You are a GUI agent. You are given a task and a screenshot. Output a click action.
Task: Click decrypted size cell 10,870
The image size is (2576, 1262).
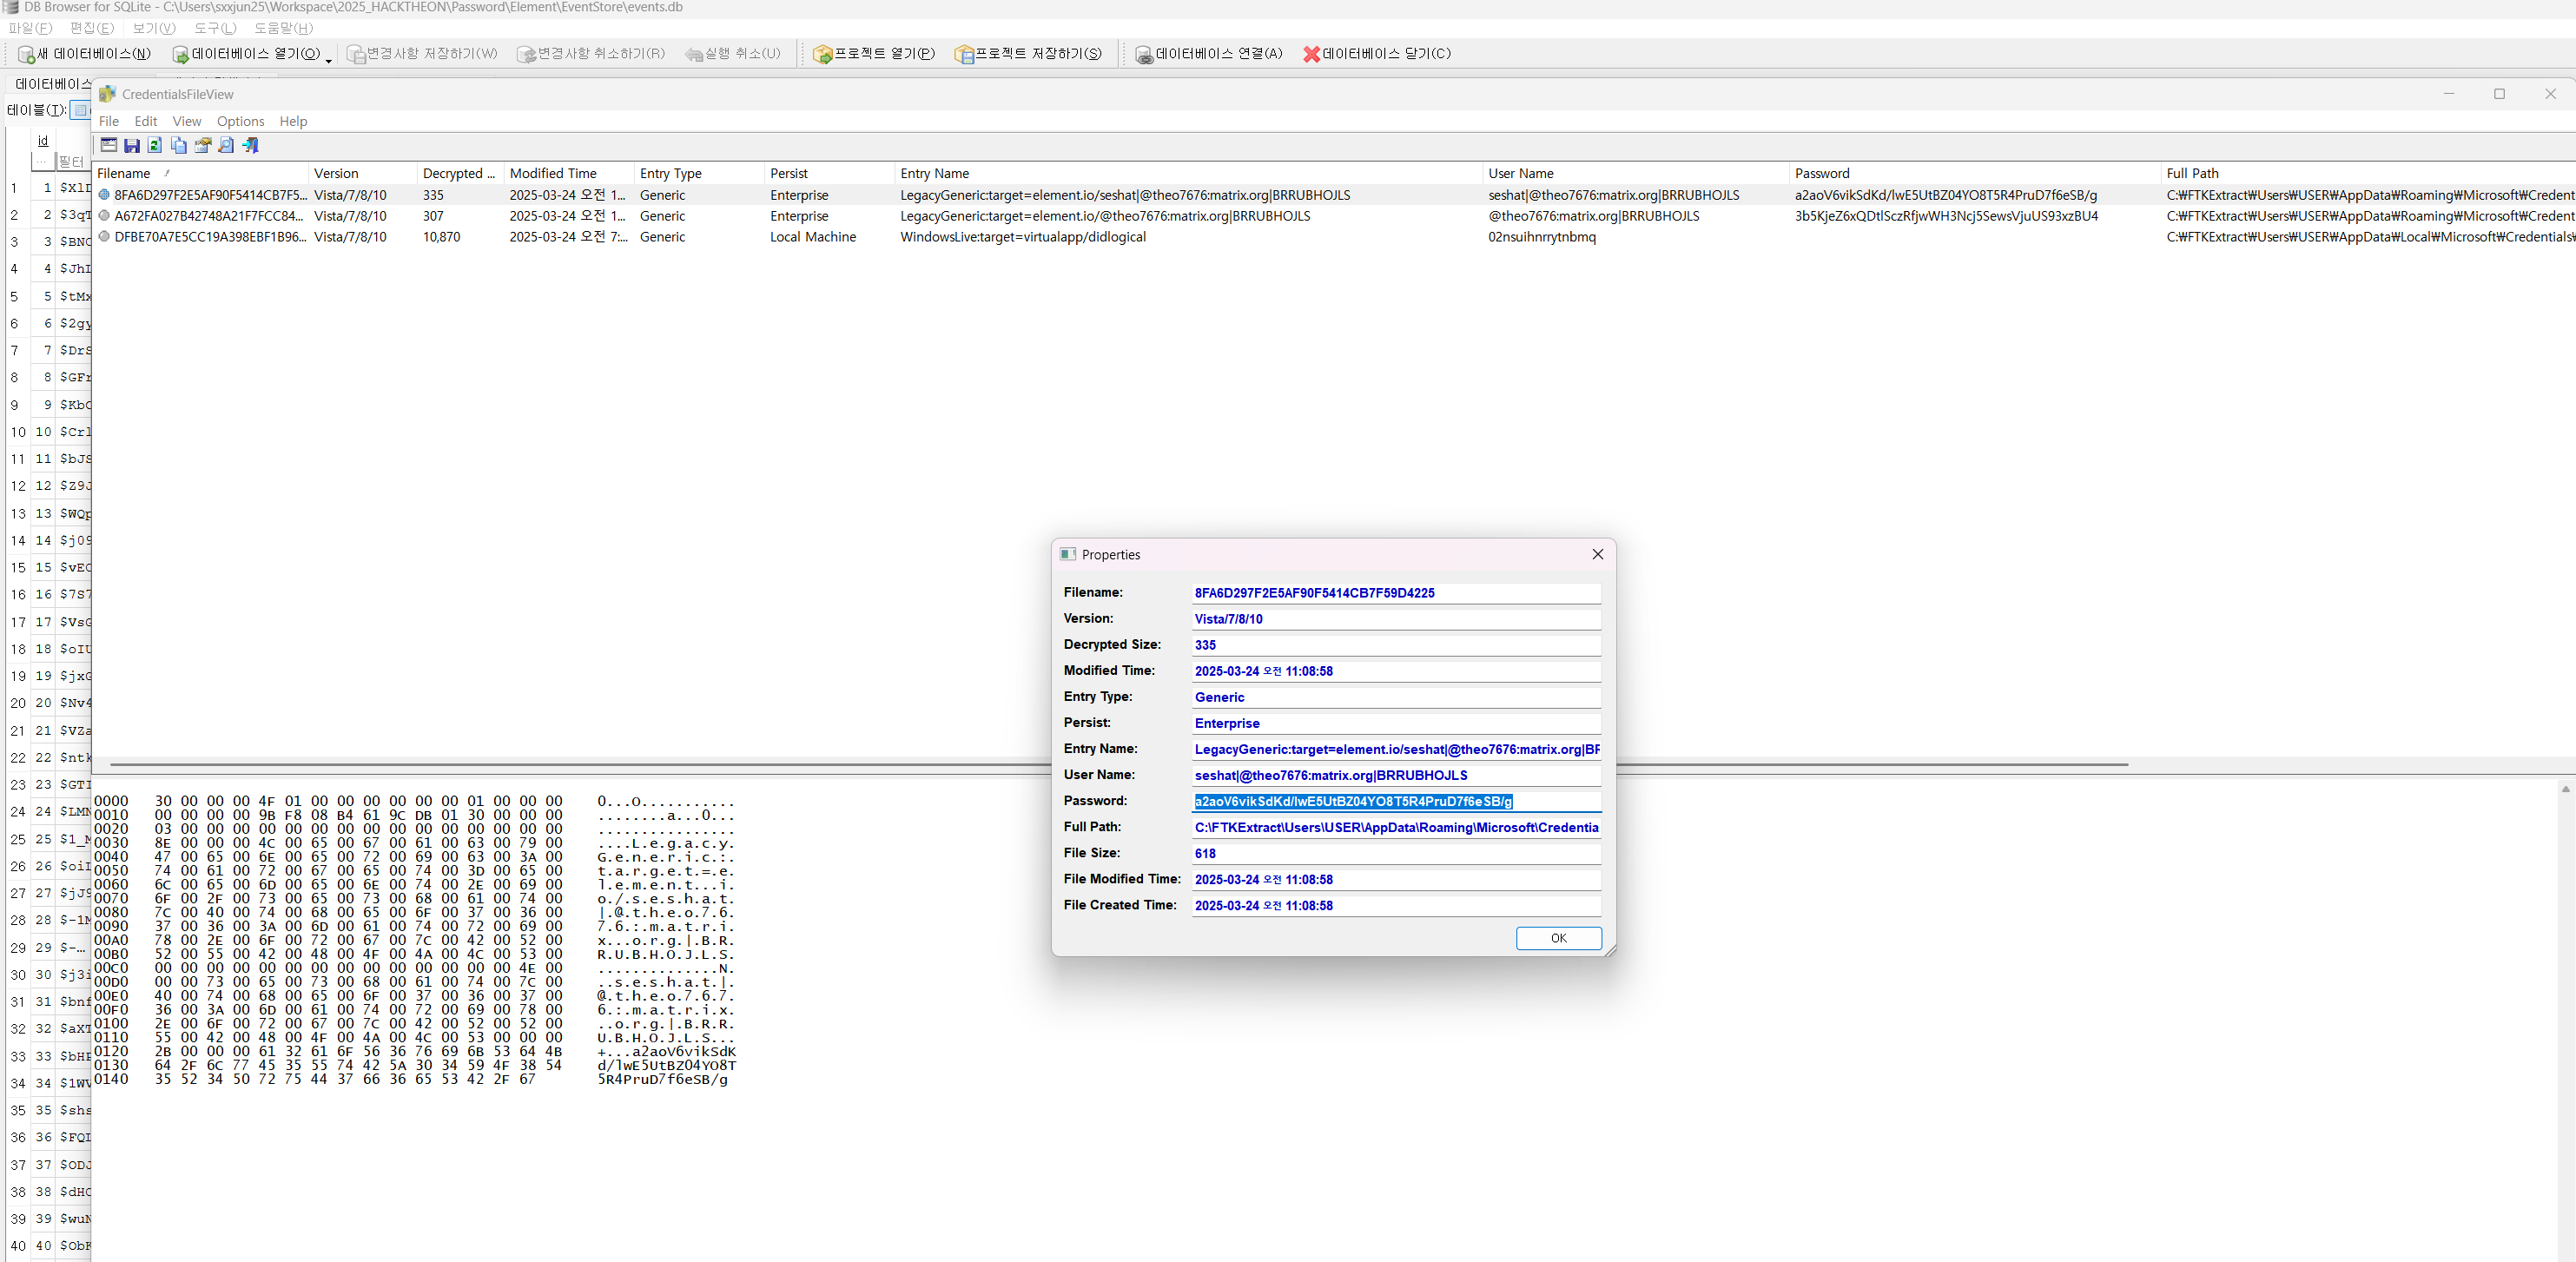[441, 237]
